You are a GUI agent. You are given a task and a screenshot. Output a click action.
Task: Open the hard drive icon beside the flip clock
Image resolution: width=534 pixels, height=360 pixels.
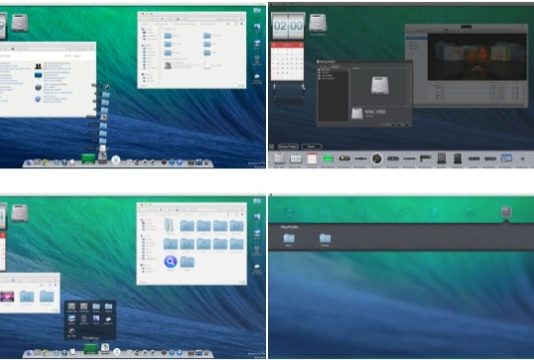point(317,23)
